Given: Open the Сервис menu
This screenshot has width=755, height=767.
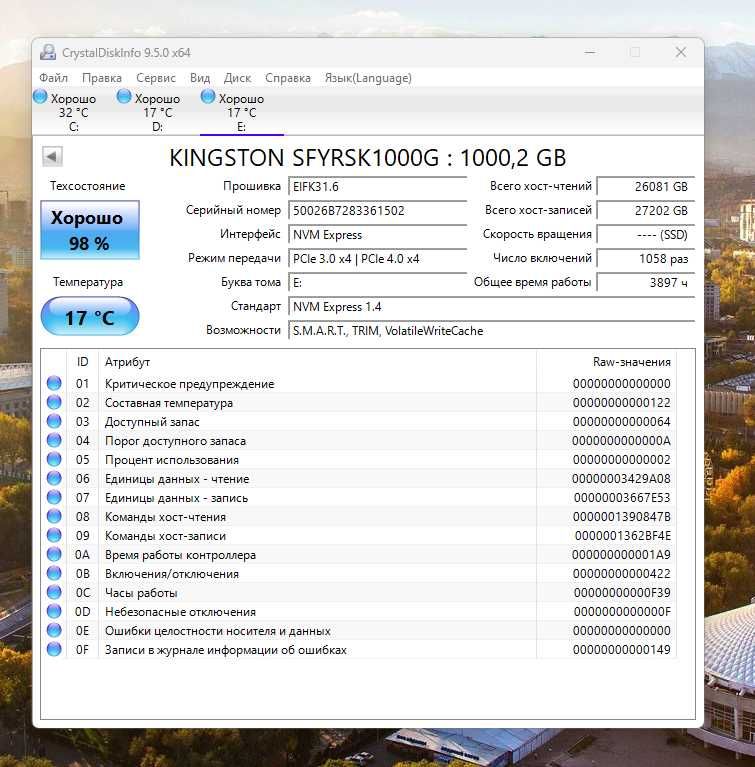Looking at the screenshot, I should (x=156, y=78).
